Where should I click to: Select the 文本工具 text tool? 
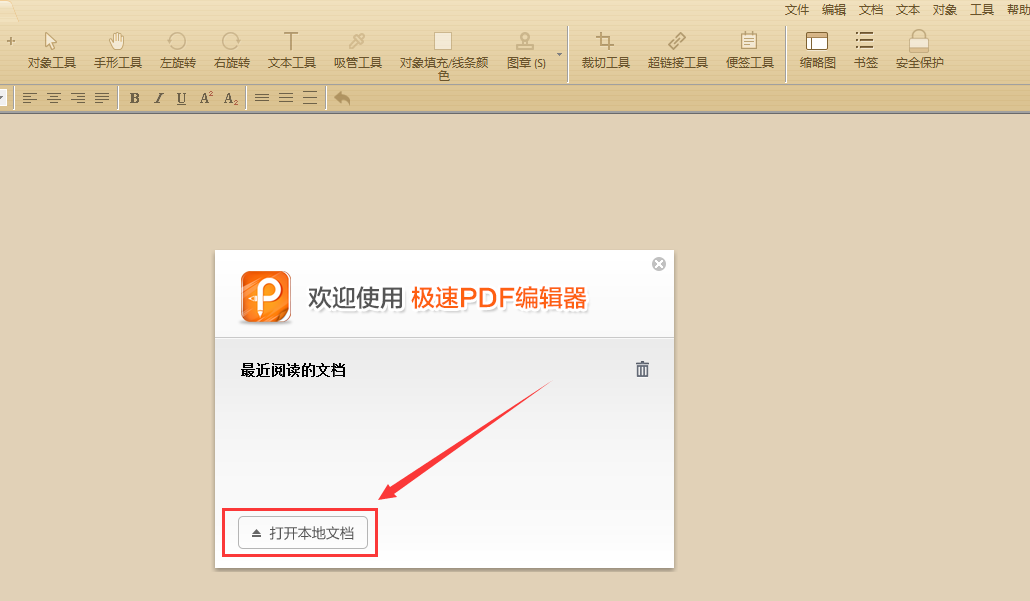(291, 51)
